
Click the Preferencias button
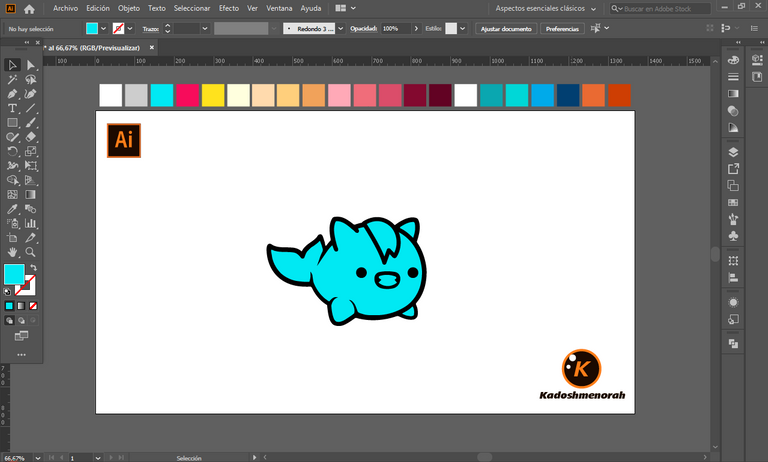coord(562,28)
